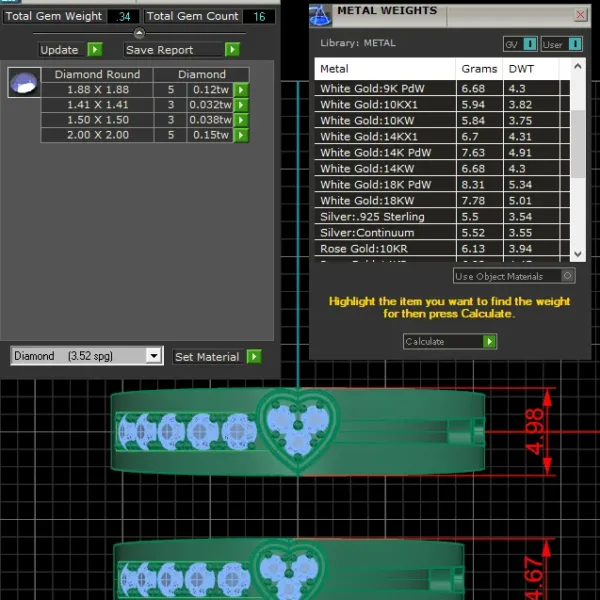This screenshot has height=600, width=600.
Task: Open the Diamond (3.52 spg) material dropdown
Action: pyautogui.click(x=154, y=356)
